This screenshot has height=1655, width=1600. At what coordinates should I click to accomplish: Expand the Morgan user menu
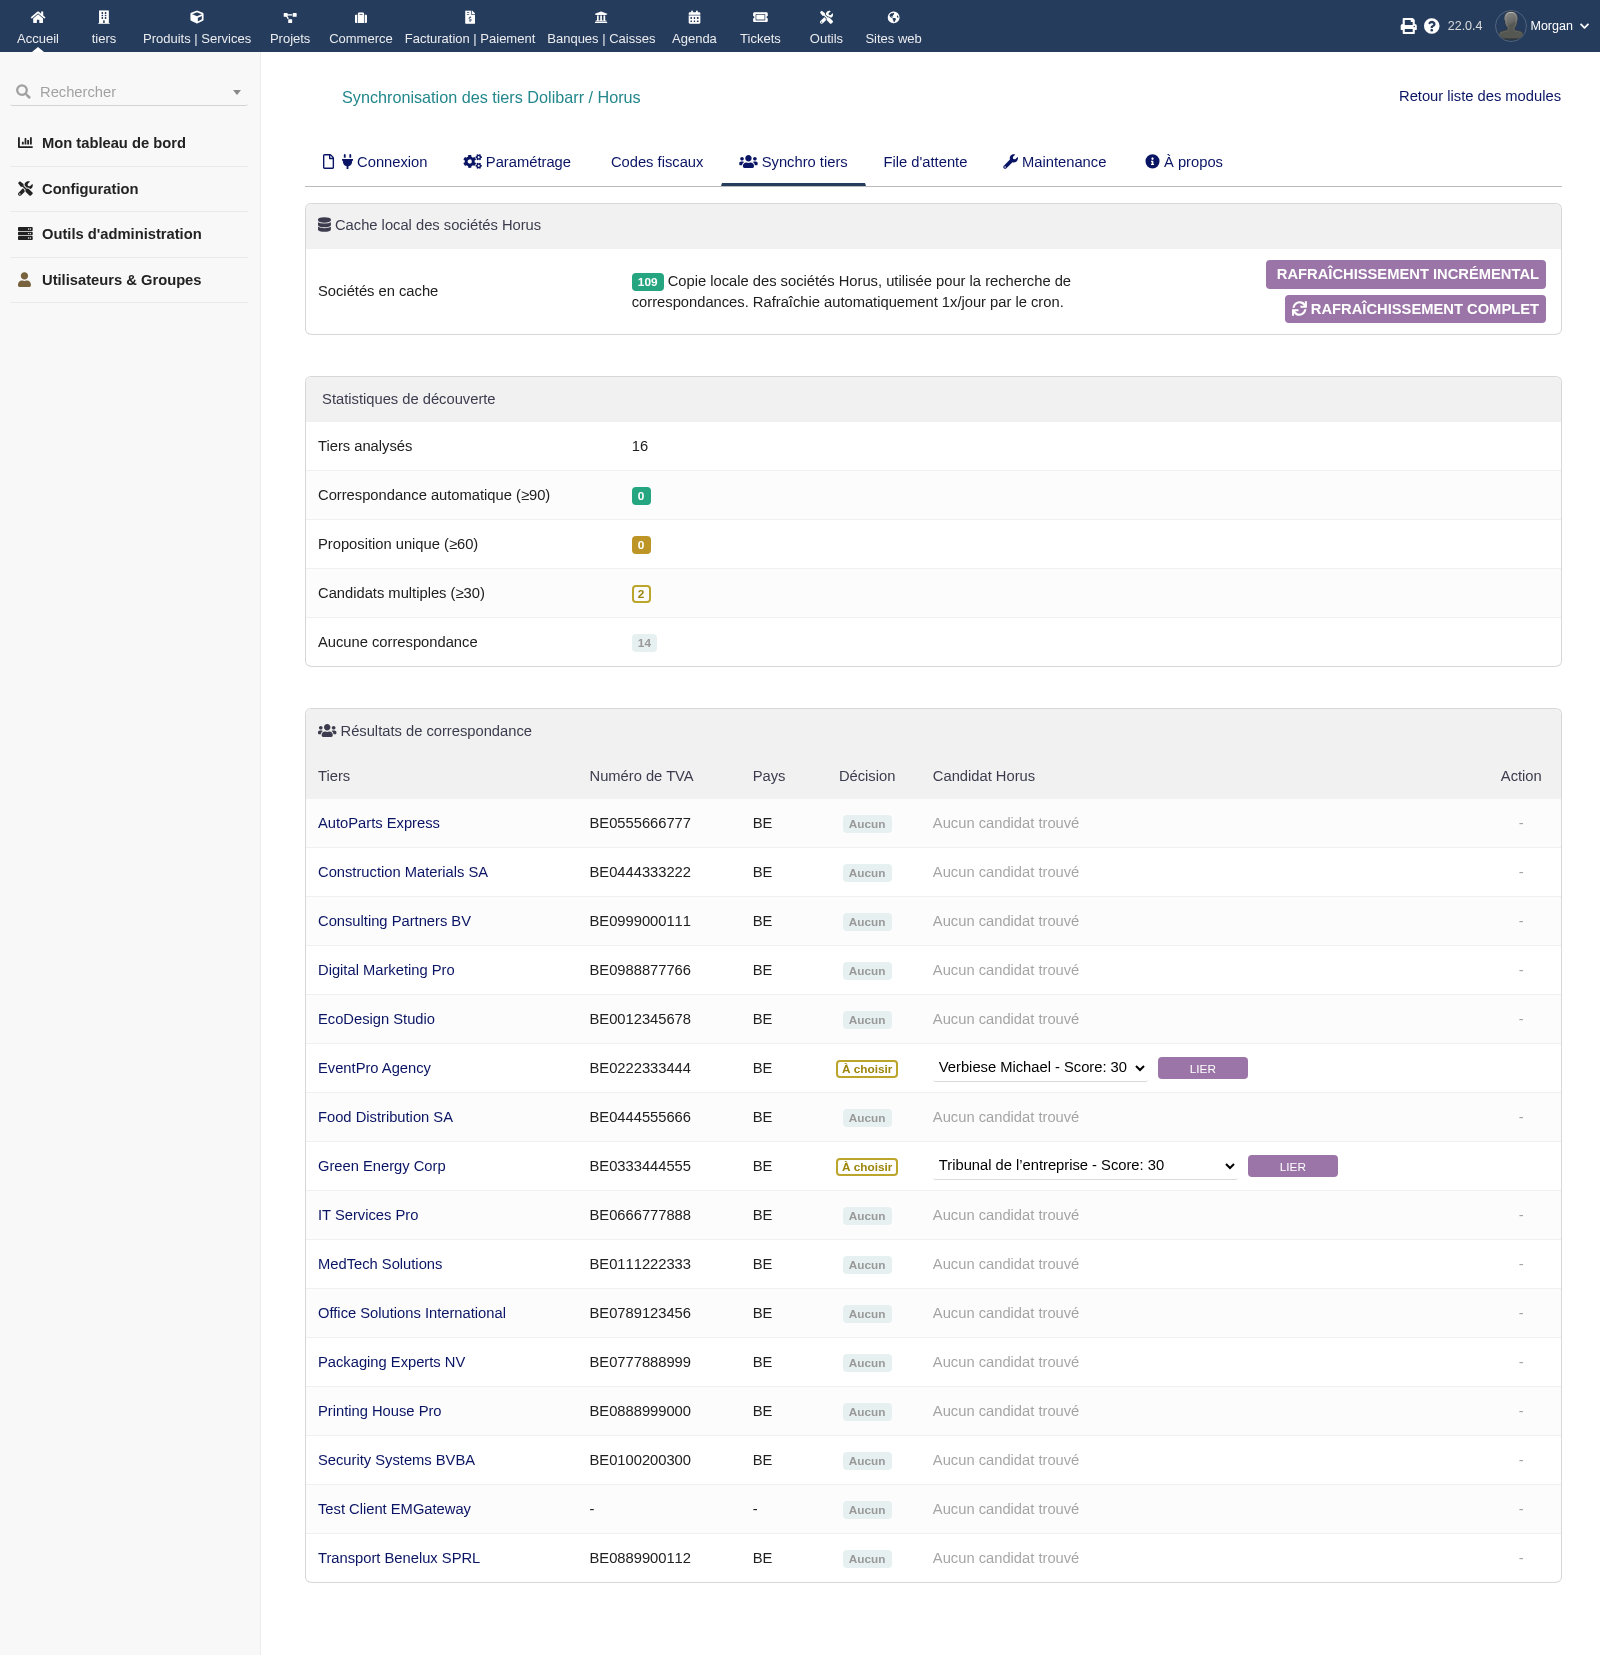[x=1543, y=26]
